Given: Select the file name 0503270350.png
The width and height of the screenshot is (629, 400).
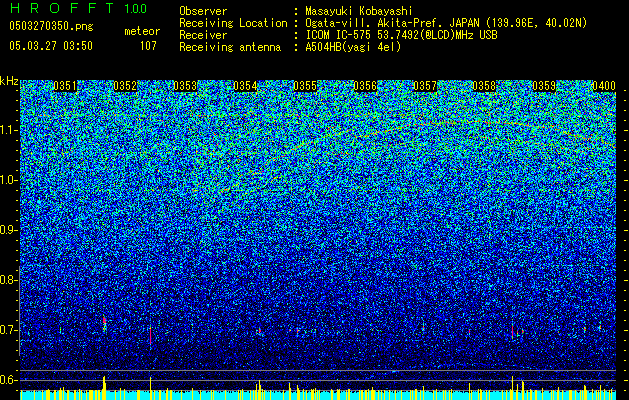Looking at the screenshot, I should pyautogui.click(x=51, y=27).
